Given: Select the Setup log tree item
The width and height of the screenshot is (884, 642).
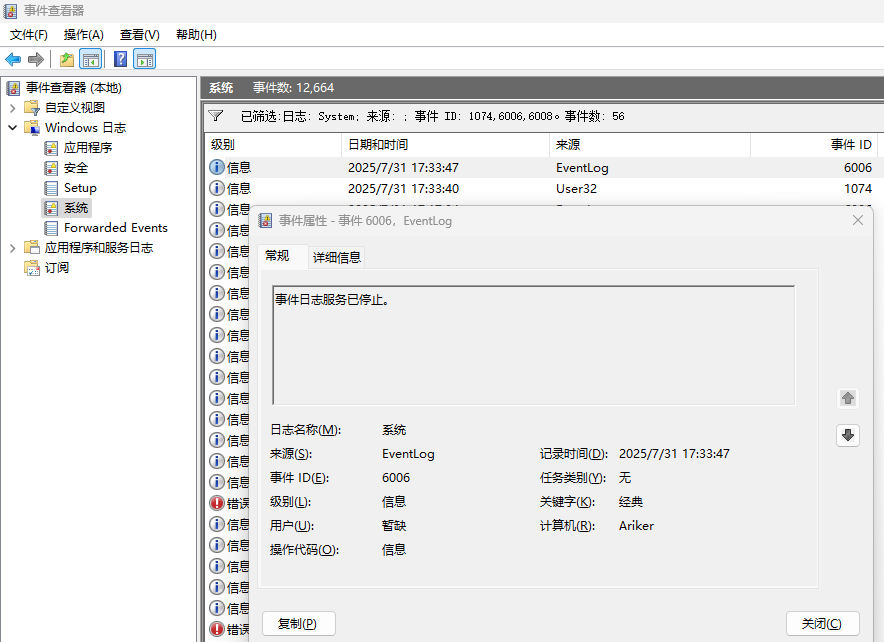Looking at the screenshot, I should pyautogui.click(x=80, y=188).
